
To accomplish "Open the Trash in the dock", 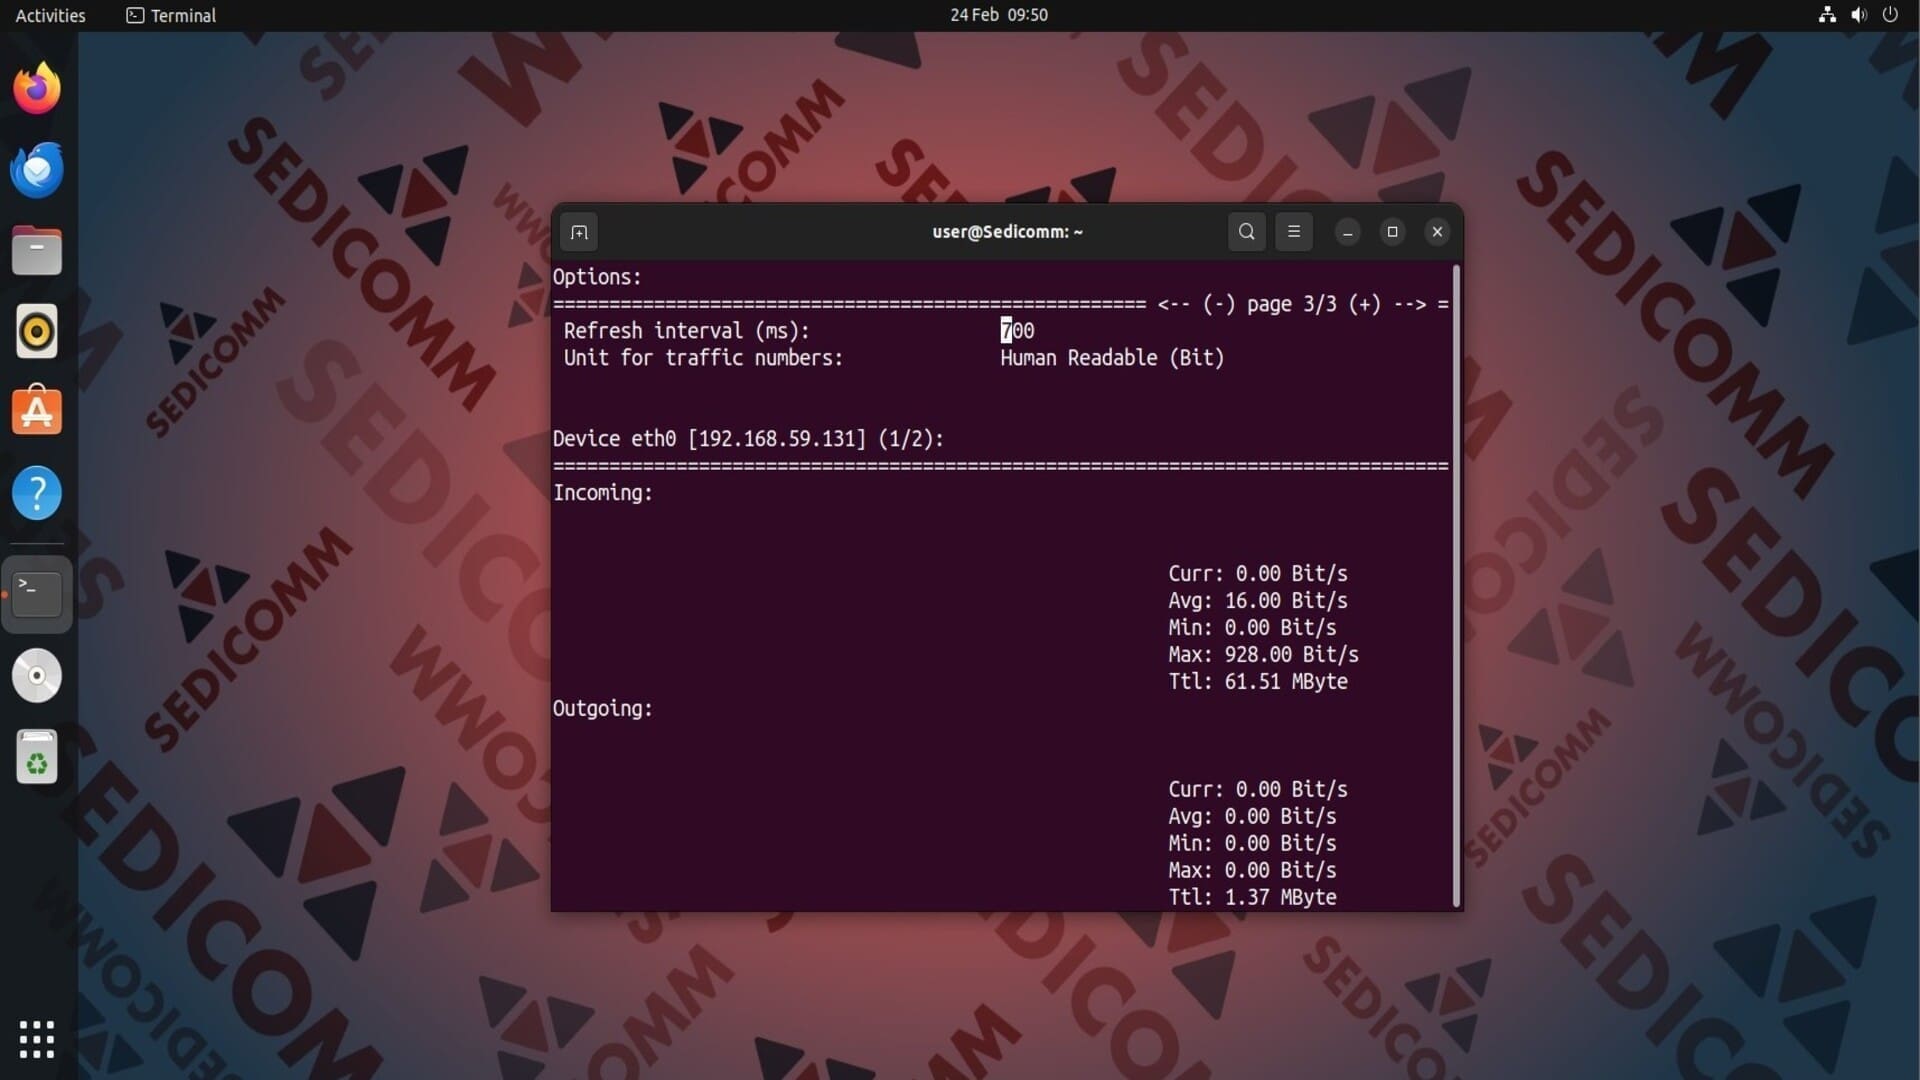I will coord(37,757).
